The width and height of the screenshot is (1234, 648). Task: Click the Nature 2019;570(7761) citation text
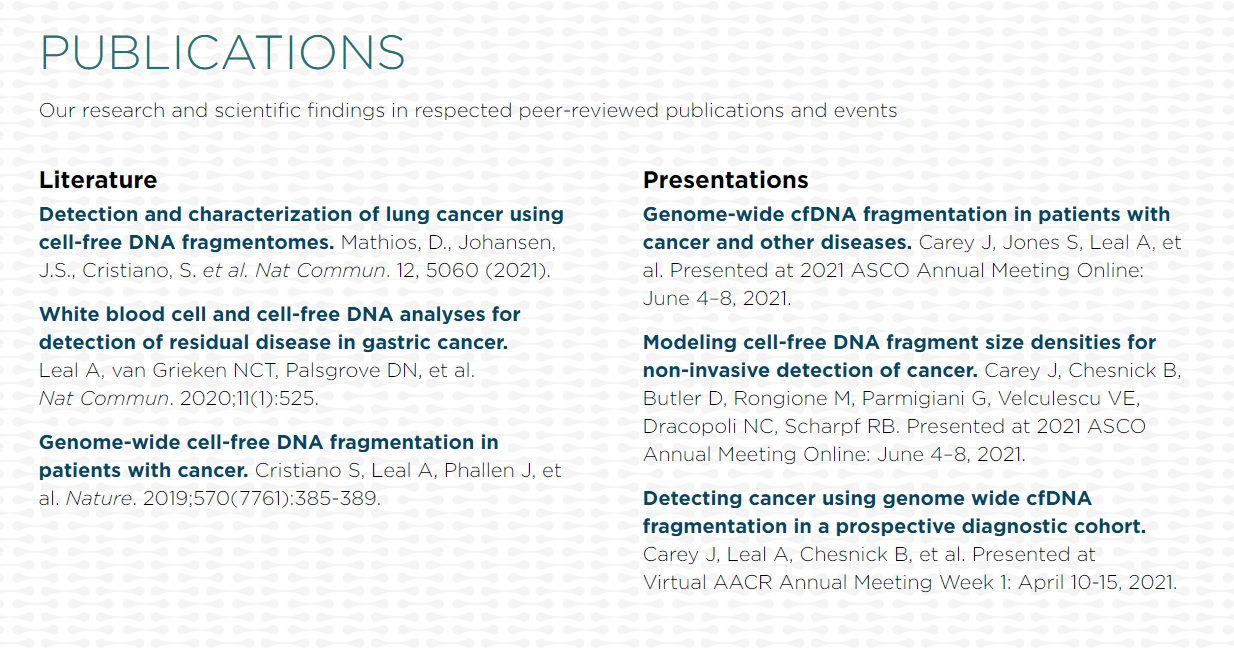(223, 498)
